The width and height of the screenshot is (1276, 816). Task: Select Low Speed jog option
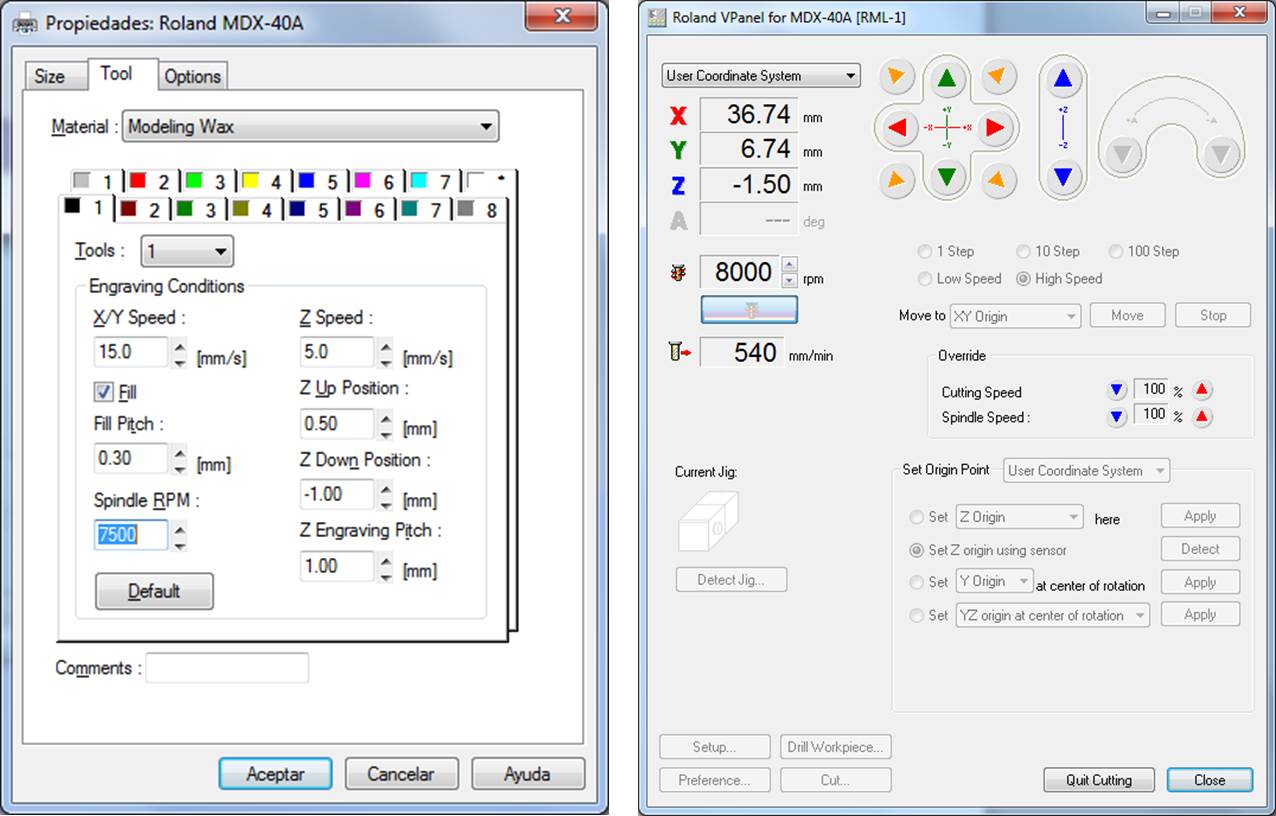(x=925, y=279)
